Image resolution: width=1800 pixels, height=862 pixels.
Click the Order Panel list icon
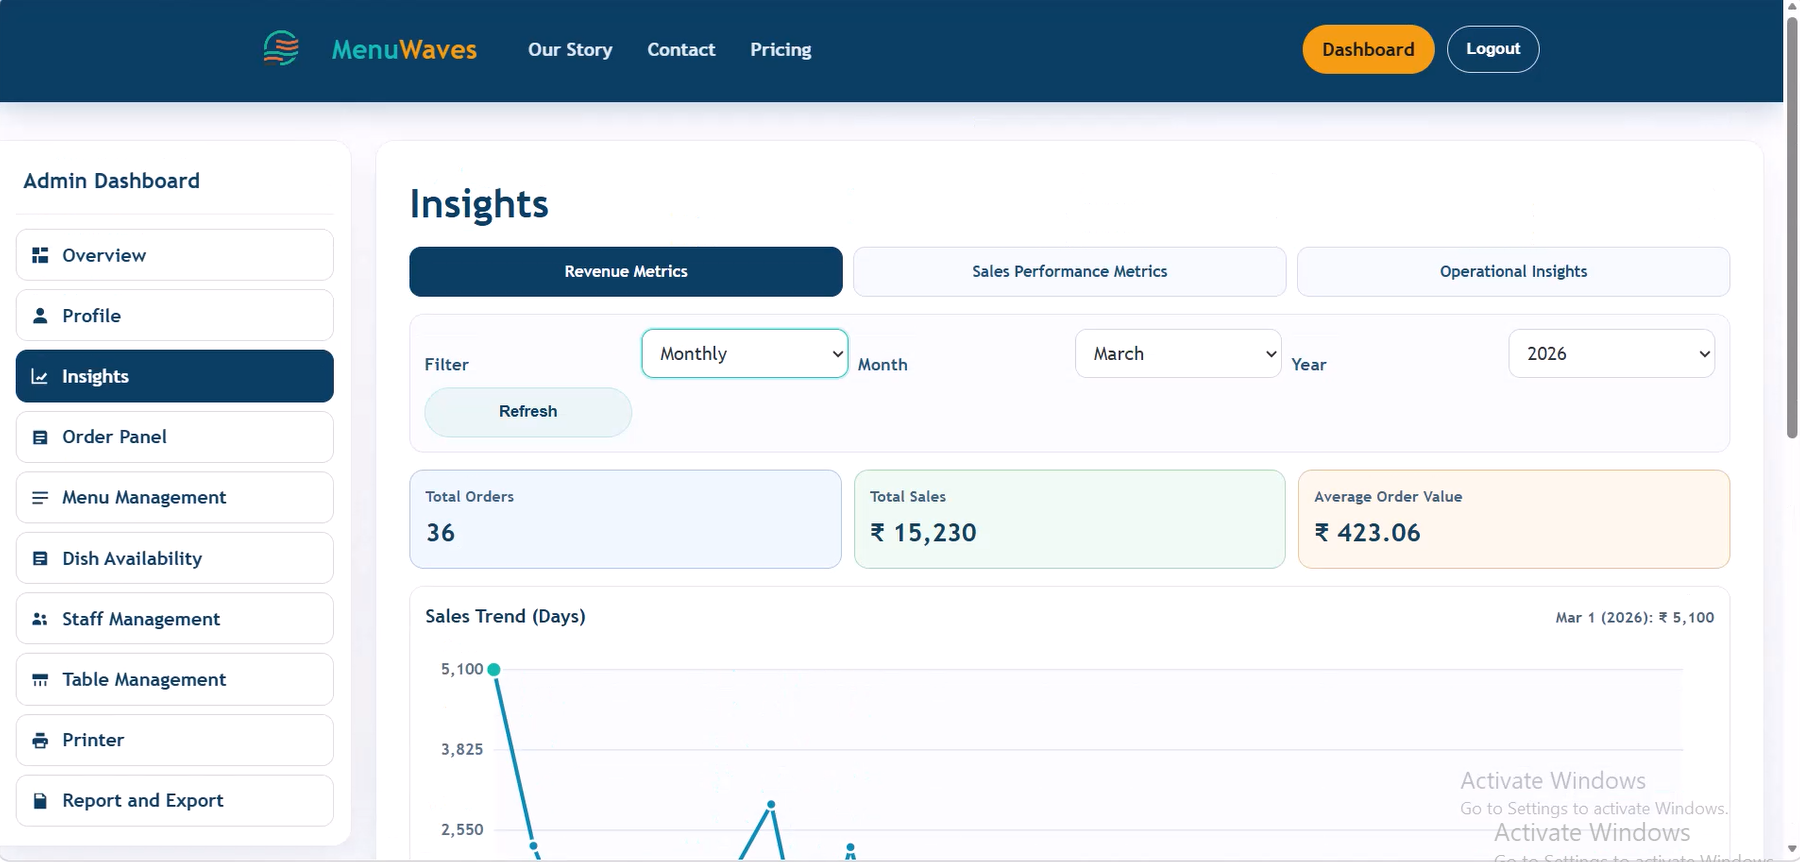[x=40, y=437]
